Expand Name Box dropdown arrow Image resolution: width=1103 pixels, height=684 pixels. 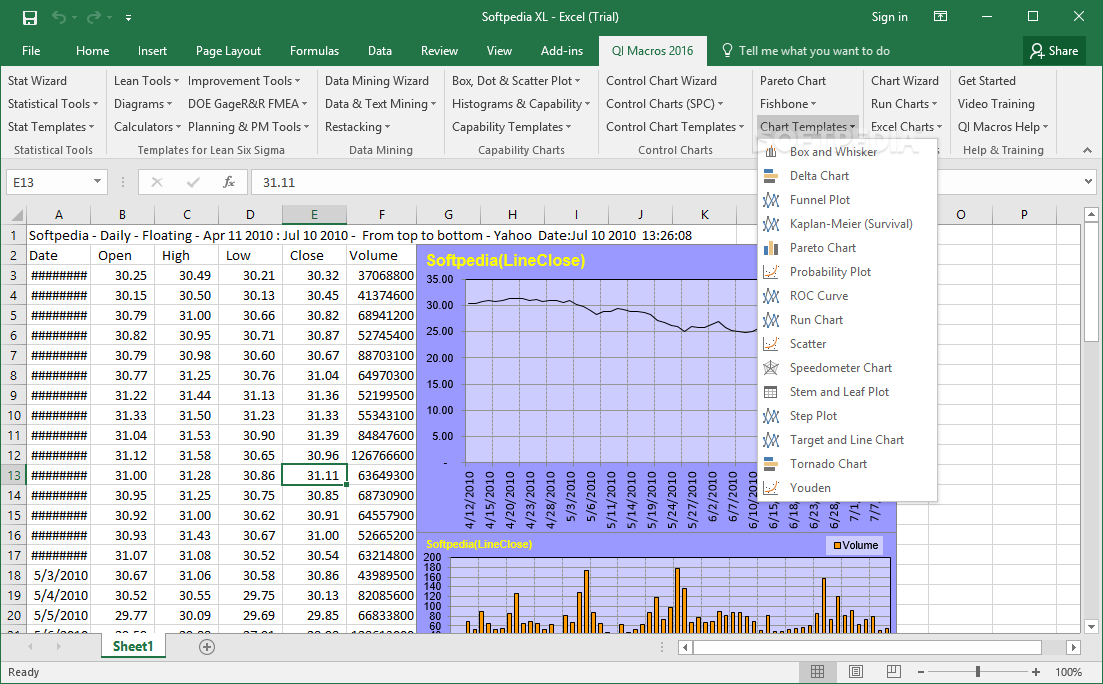(x=97, y=182)
